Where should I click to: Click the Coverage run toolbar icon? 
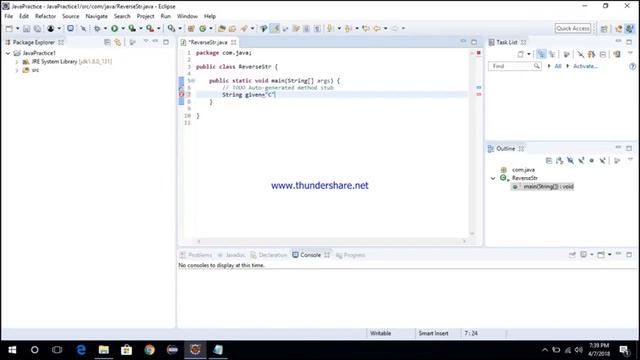pos(132,29)
